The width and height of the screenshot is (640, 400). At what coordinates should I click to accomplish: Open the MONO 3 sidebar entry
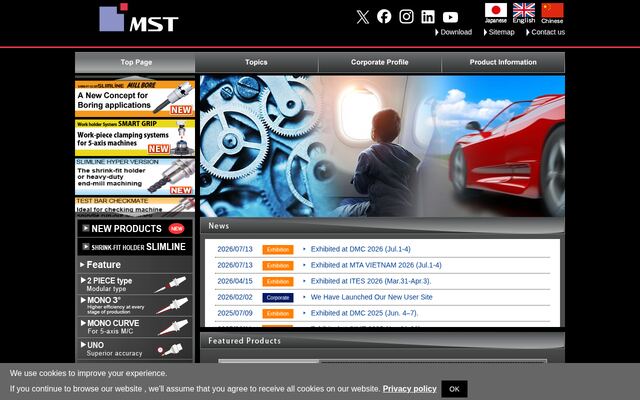[x=135, y=305]
